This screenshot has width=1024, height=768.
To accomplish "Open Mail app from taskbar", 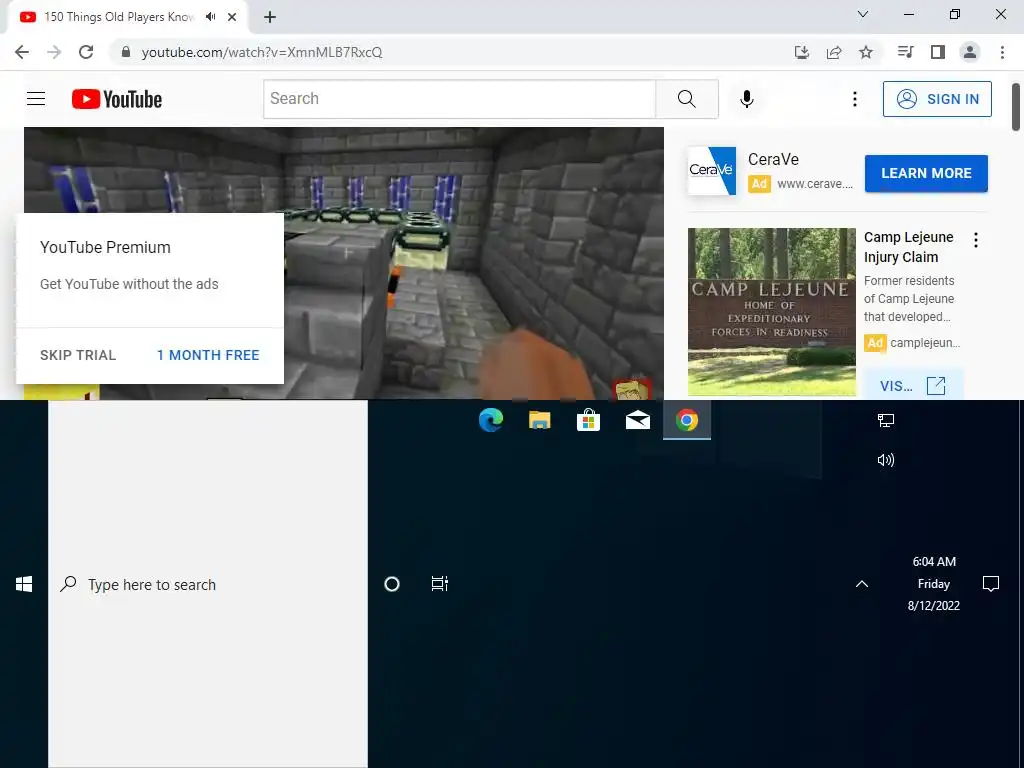I will click(637, 420).
